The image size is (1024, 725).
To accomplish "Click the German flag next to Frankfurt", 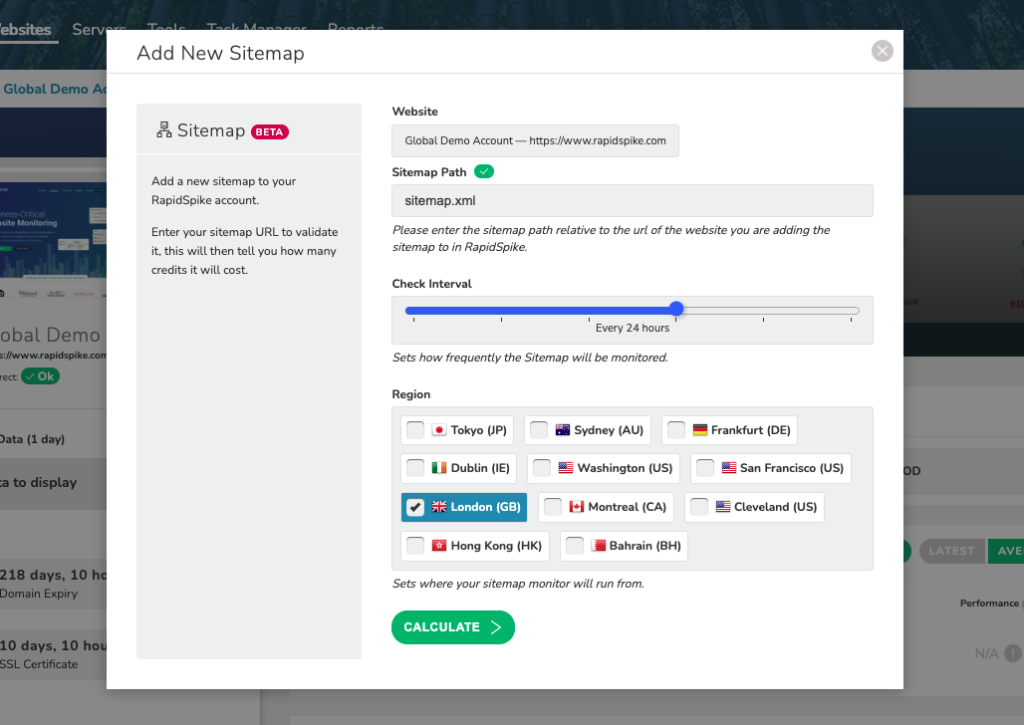I will pyautogui.click(x=699, y=430).
